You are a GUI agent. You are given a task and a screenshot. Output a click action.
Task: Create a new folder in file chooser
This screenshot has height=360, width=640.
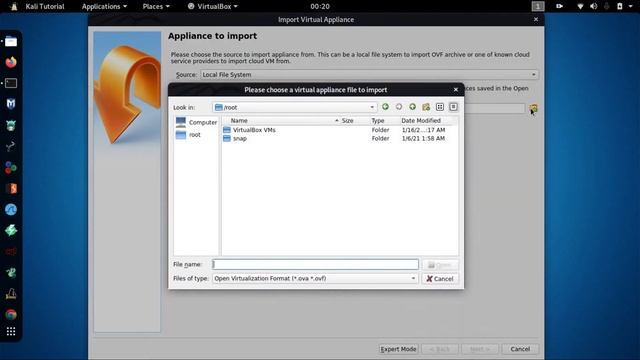426,107
